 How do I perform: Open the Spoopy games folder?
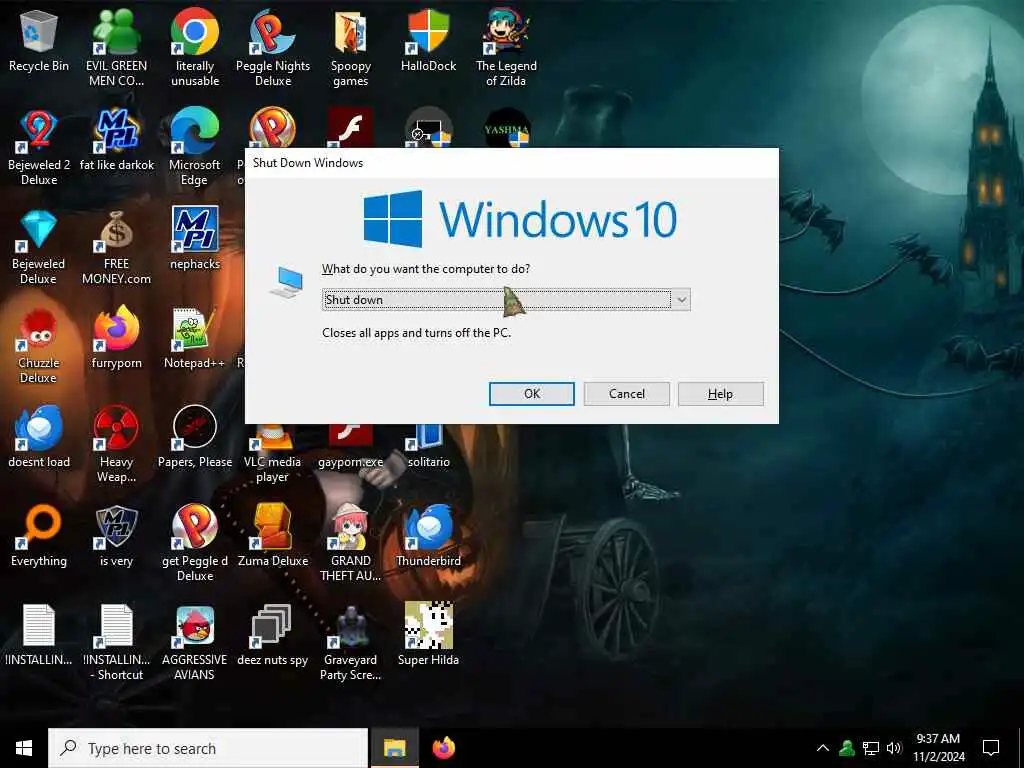click(351, 47)
